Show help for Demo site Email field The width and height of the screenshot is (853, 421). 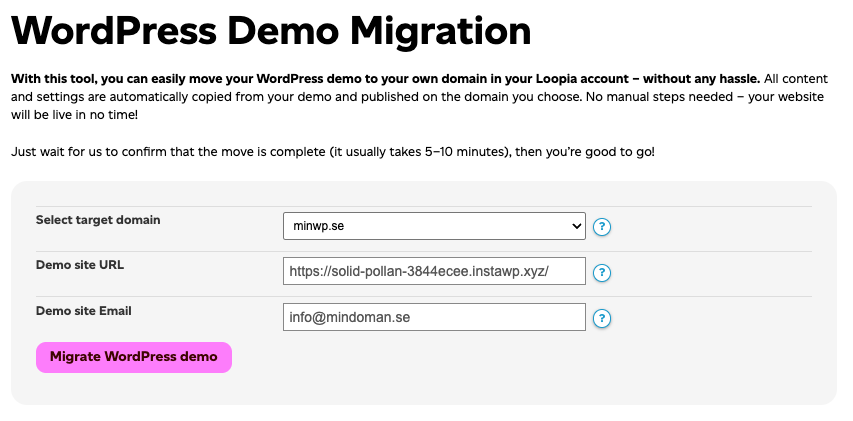602,319
